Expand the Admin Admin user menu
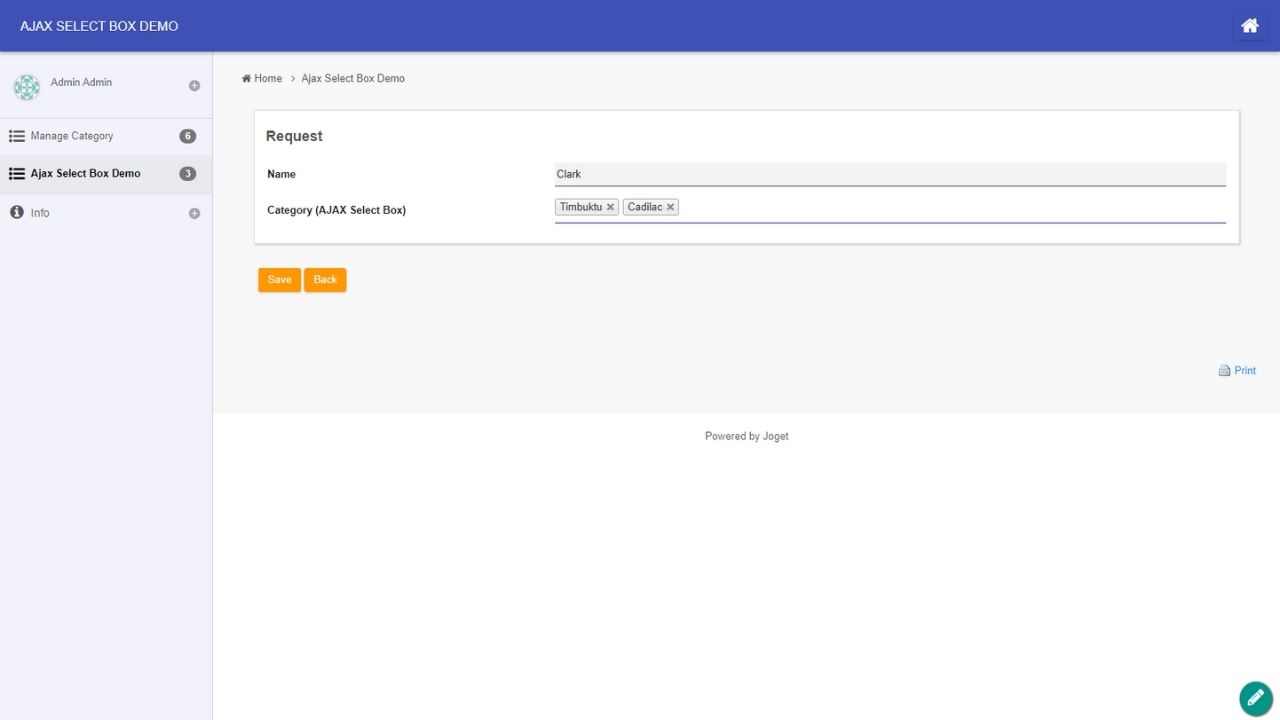1280x720 pixels. 194,86
